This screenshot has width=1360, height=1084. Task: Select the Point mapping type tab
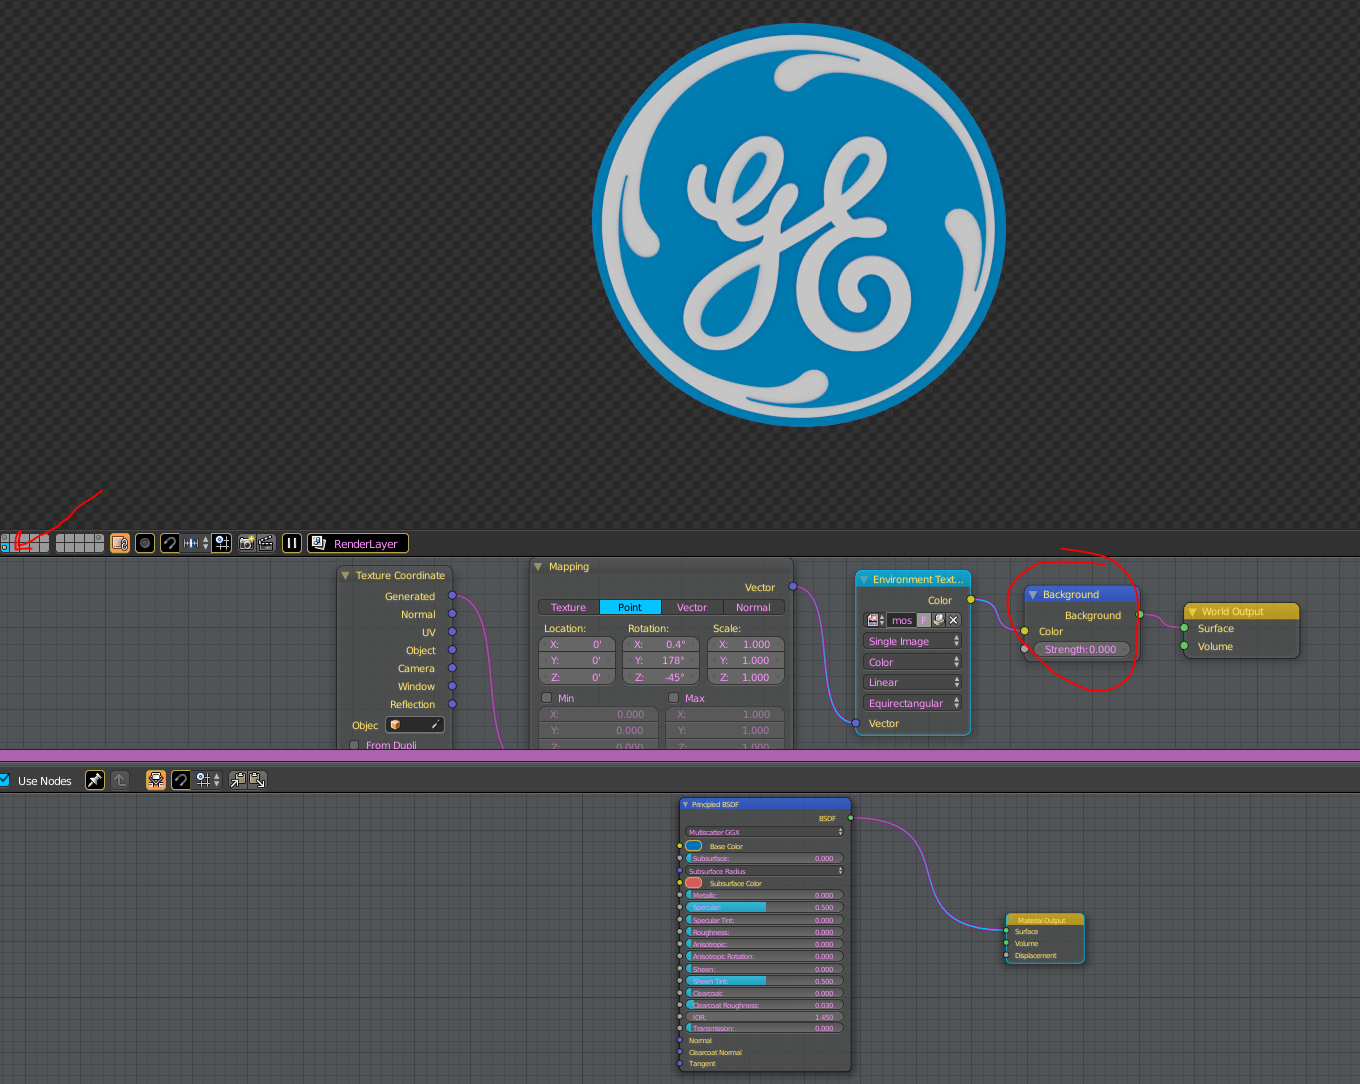click(630, 607)
